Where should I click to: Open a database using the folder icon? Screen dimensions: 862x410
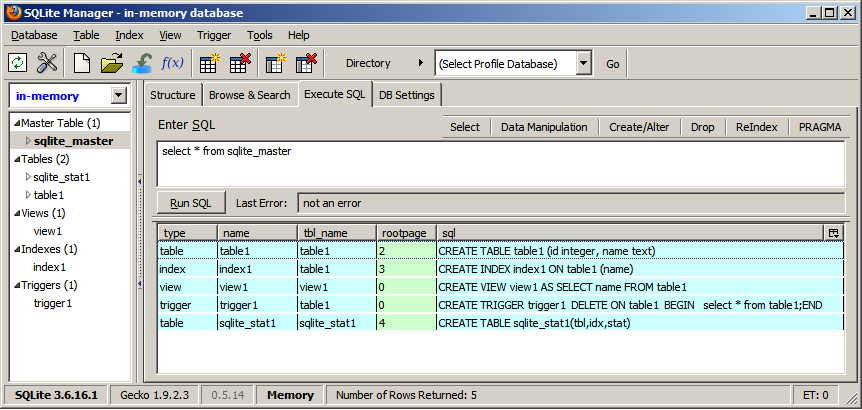(x=112, y=63)
